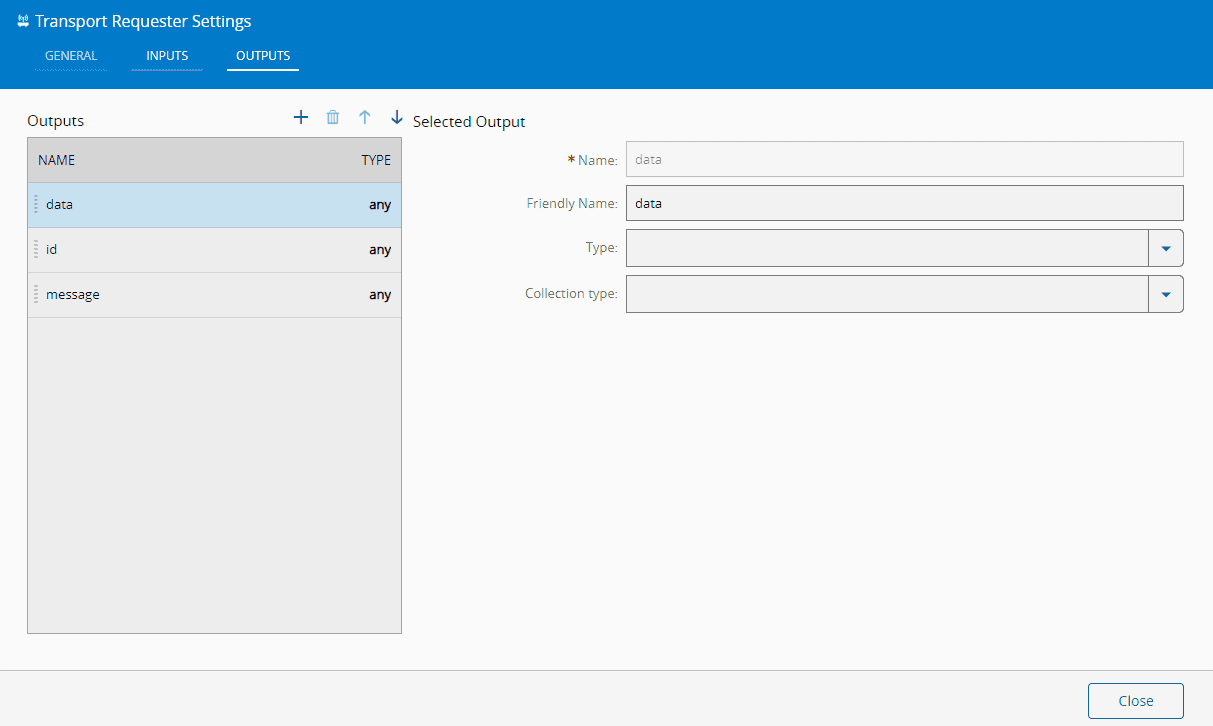Grab the drag handle on data row
Viewport: 1213px width, 726px height.
(36, 205)
